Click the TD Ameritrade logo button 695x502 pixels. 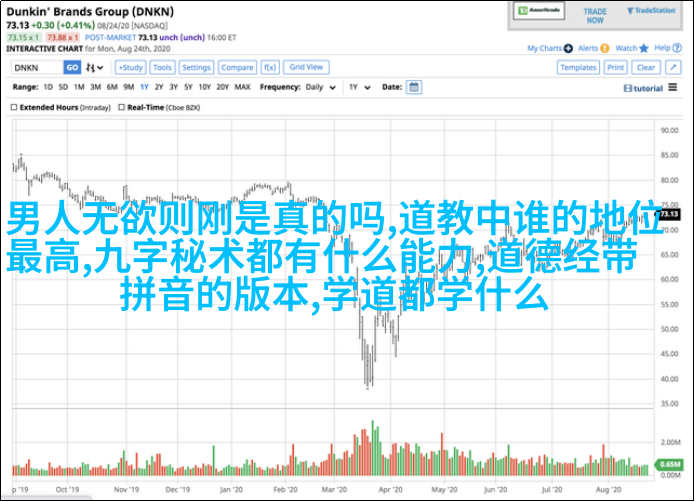(x=539, y=11)
